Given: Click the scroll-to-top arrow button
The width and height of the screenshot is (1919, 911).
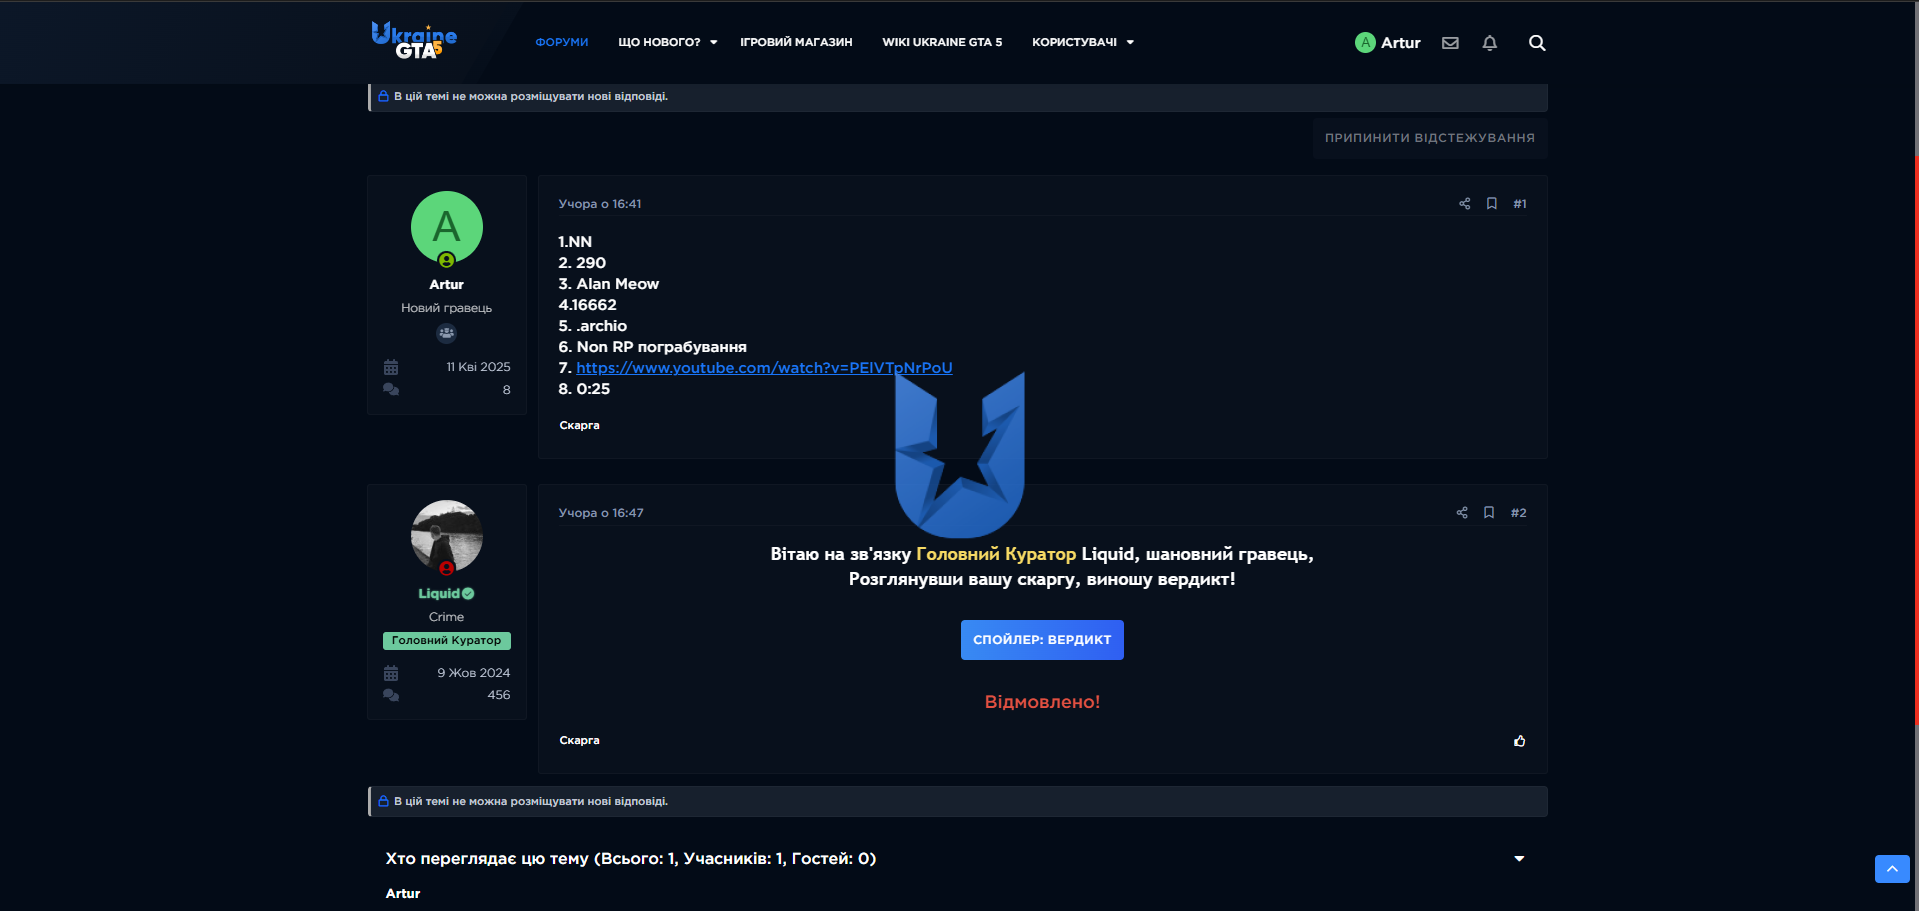Looking at the screenshot, I should coord(1892,869).
